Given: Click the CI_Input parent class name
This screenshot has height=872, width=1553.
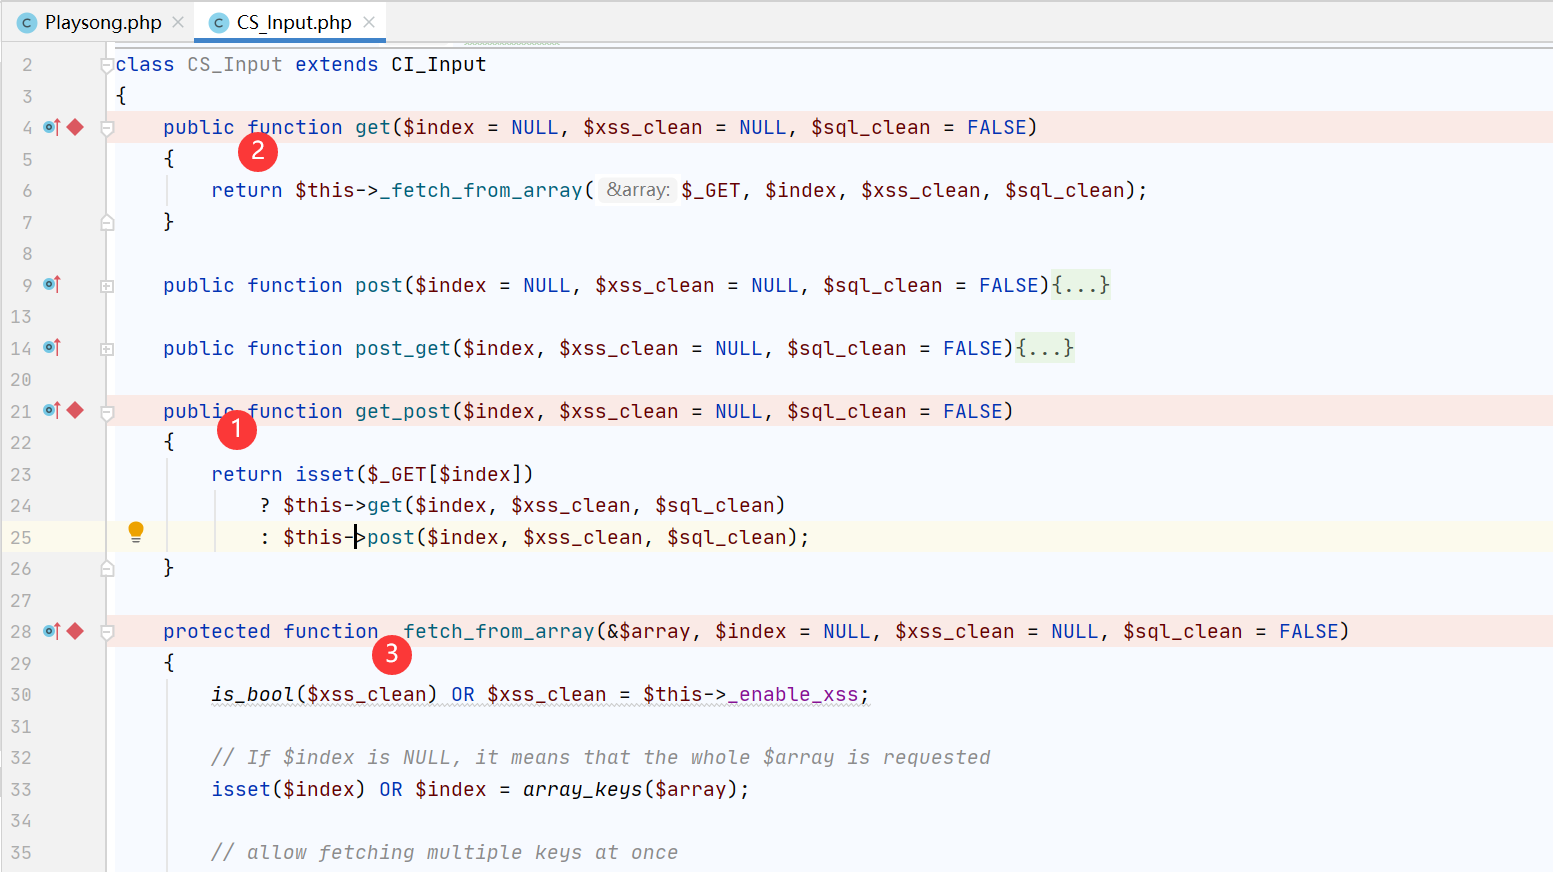Looking at the screenshot, I should click(x=439, y=64).
